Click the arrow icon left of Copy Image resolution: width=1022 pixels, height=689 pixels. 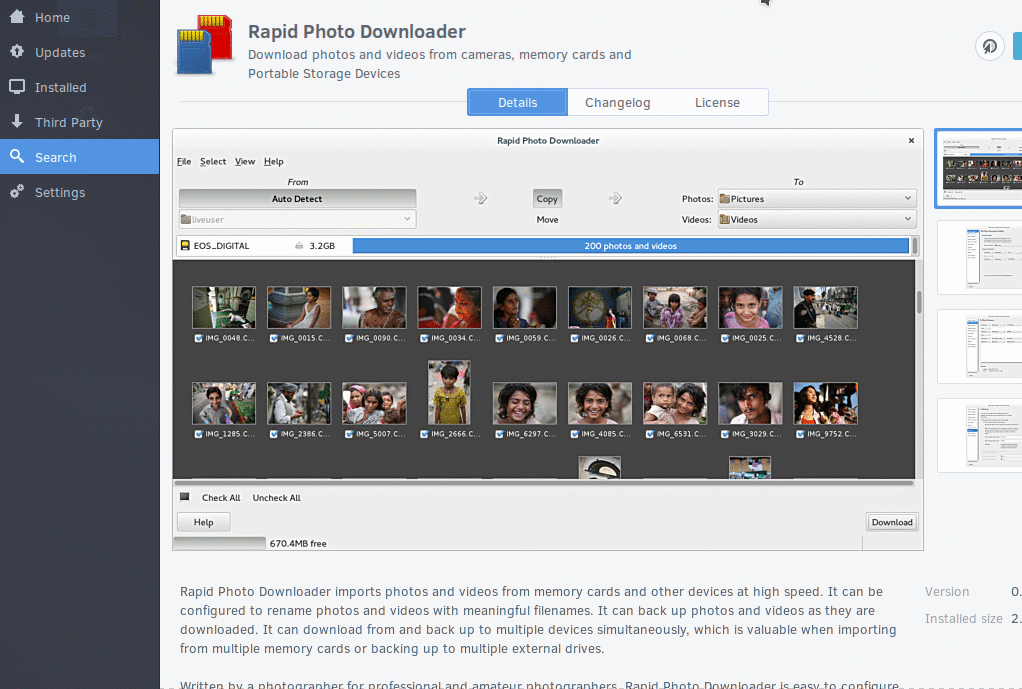480,198
